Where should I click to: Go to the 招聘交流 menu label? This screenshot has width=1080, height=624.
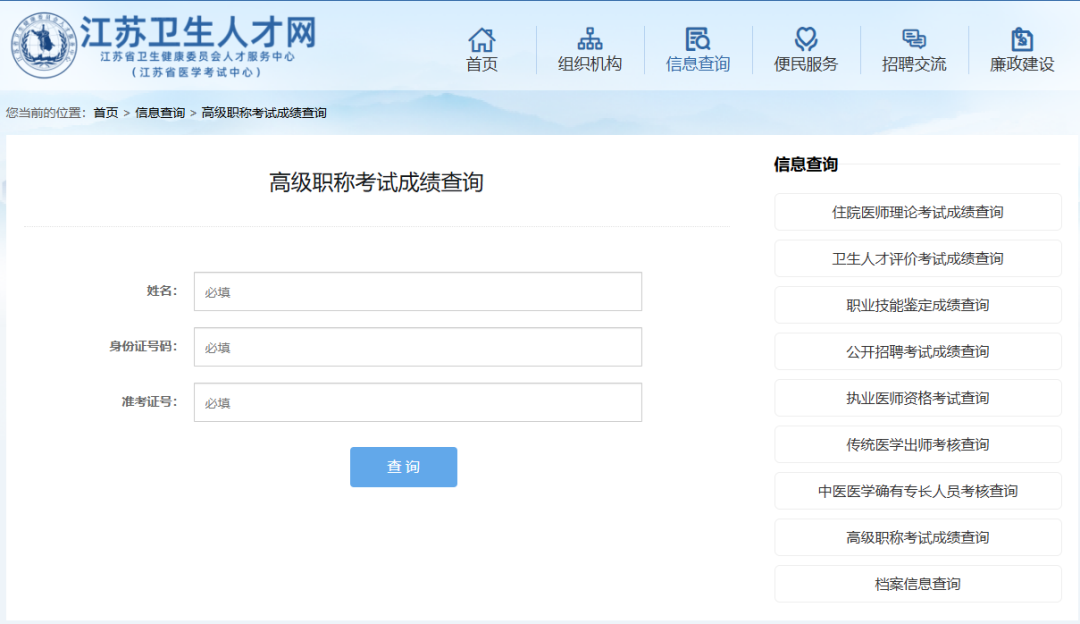[x=914, y=64]
